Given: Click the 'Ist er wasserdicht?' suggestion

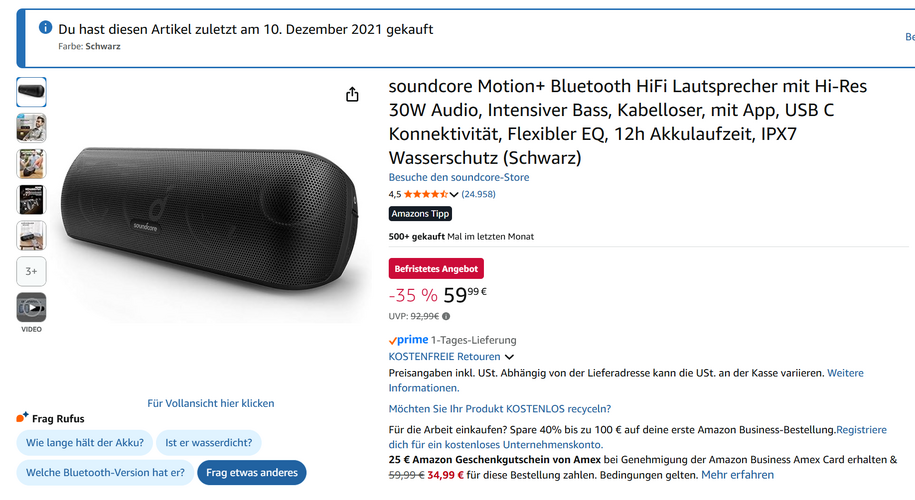Looking at the screenshot, I should coord(208,442).
